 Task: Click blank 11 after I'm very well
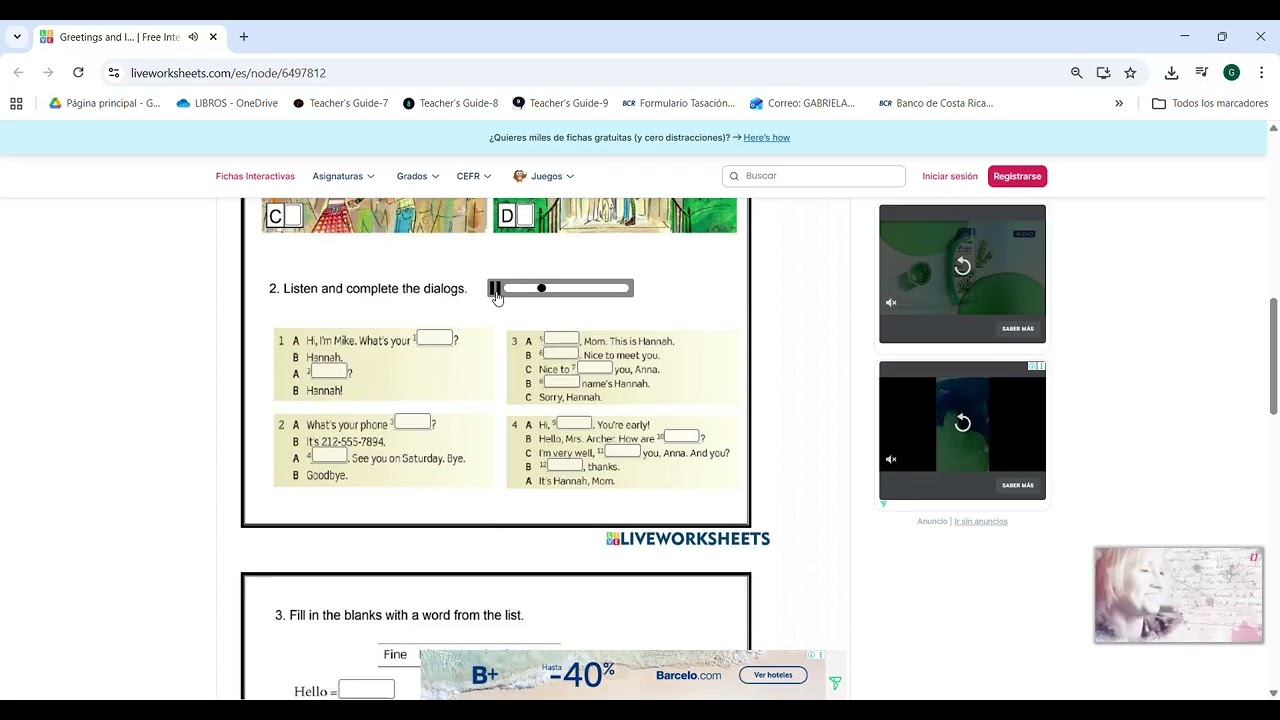622,451
